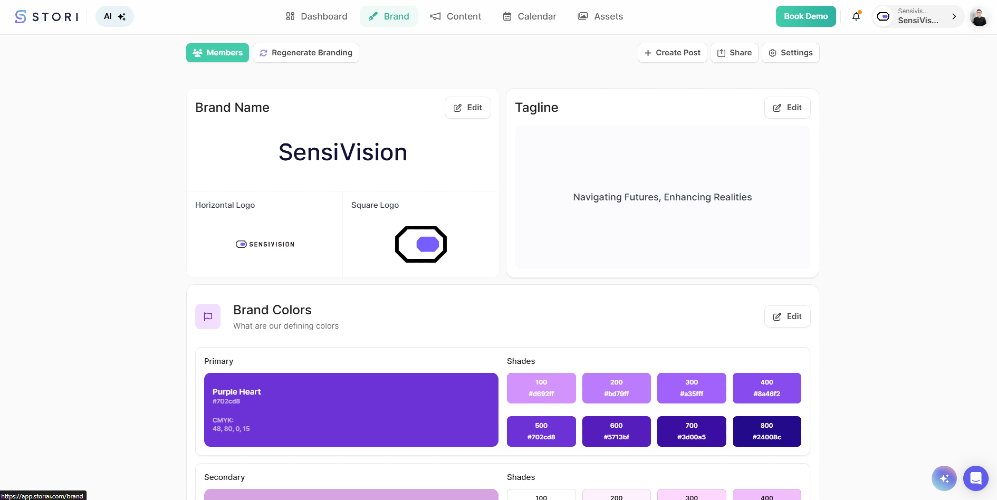Click the sparkle AI floating button
Image resolution: width=997 pixels, height=500 pixels.
tap(943, 478)
